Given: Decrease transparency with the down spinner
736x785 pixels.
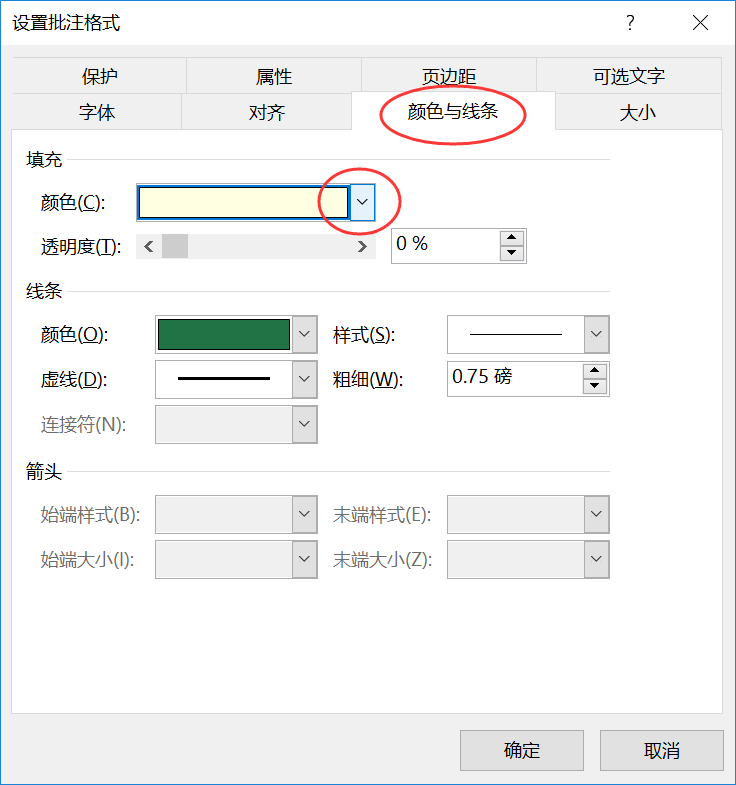Looking at the screenshot, I should (512, 253).
